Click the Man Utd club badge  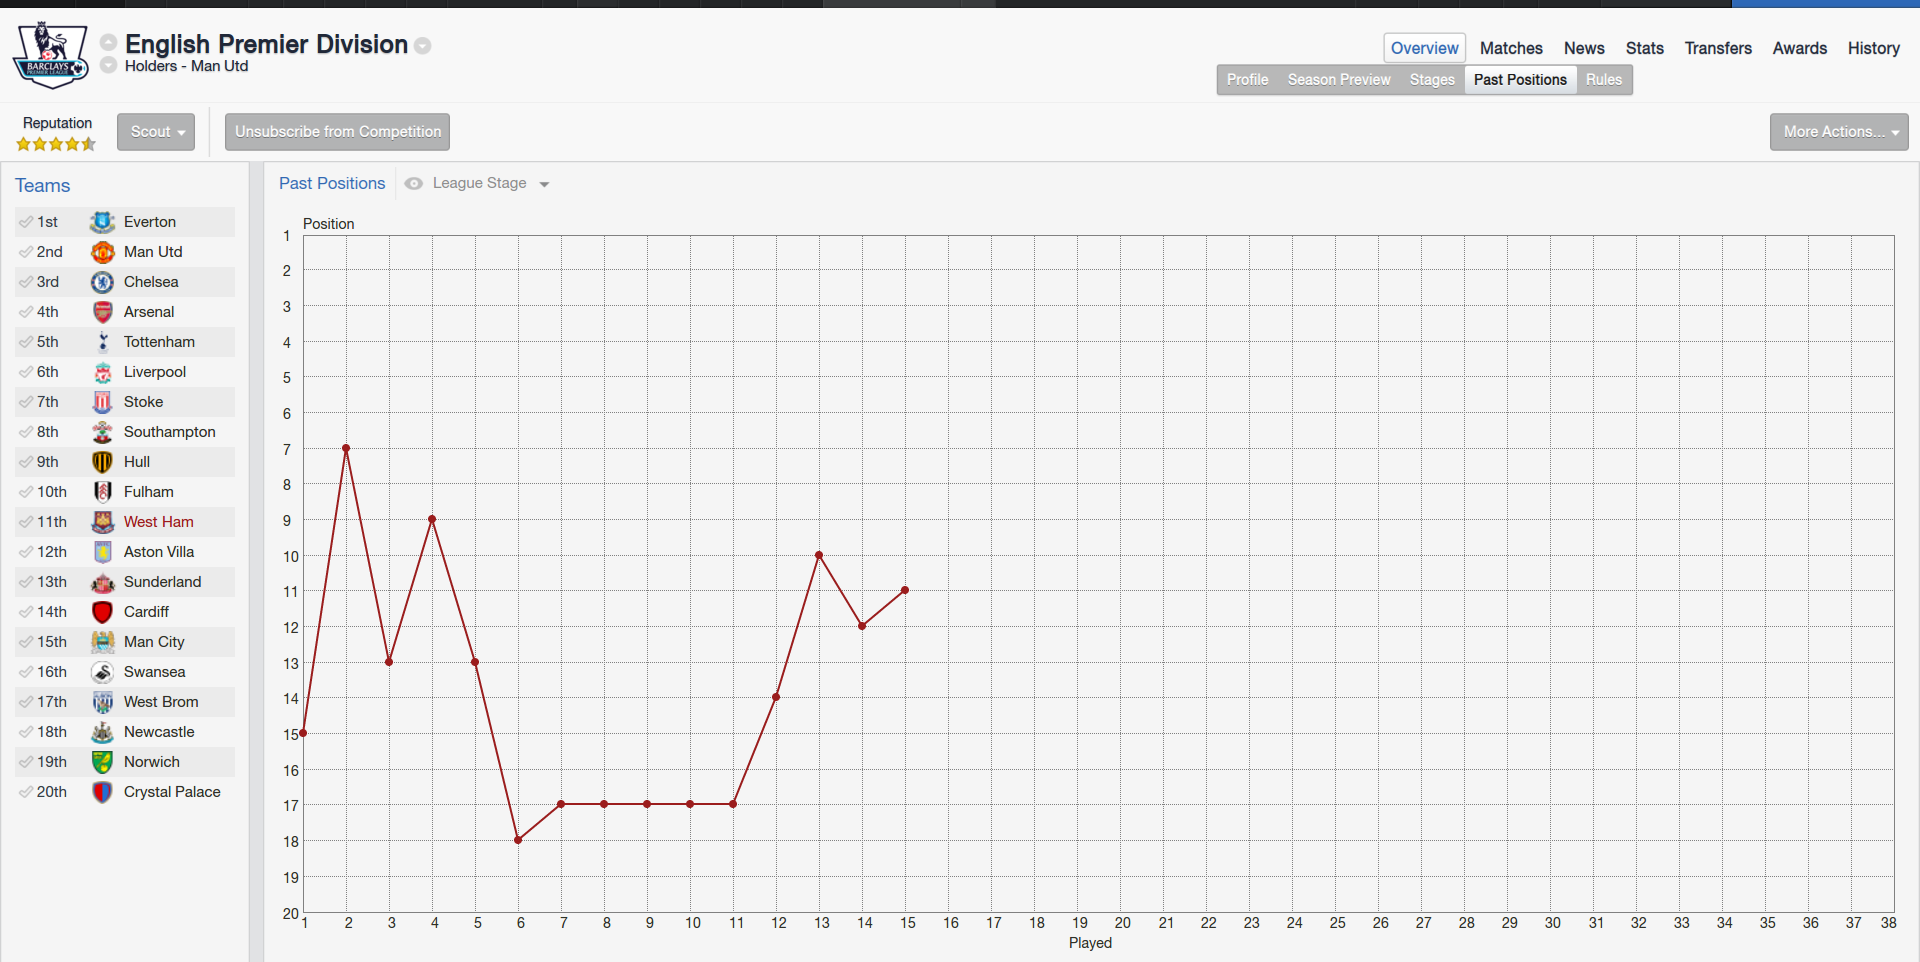pos(102,252)
